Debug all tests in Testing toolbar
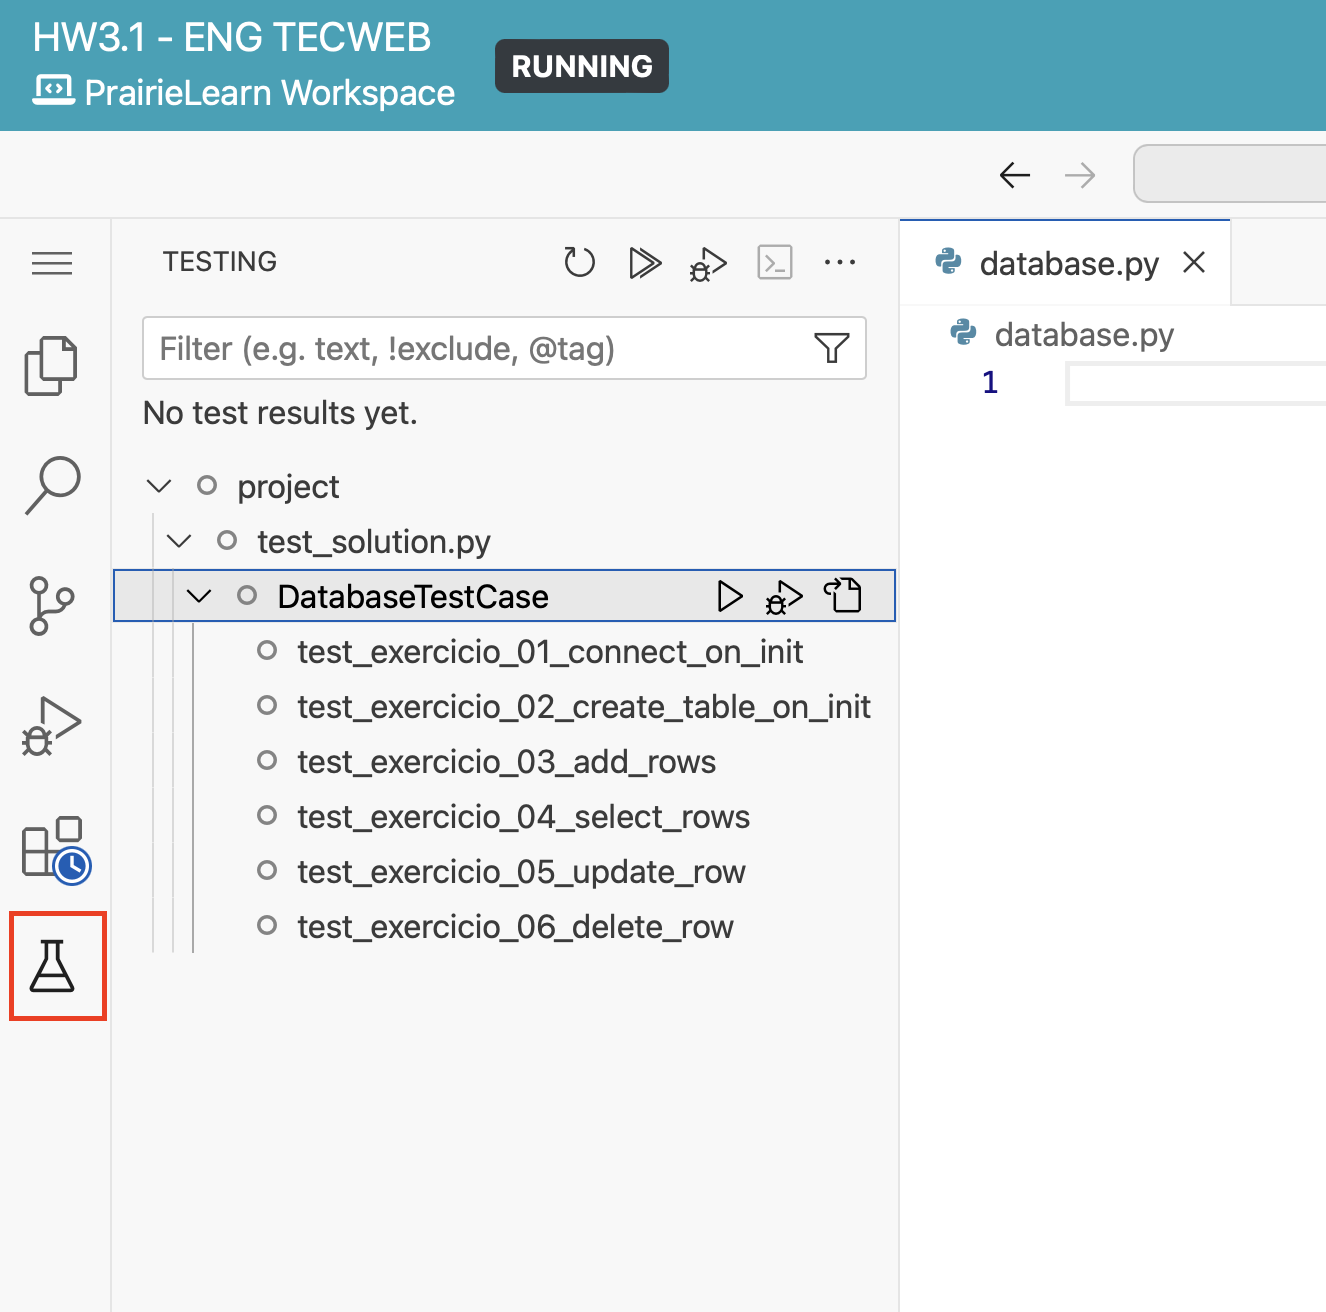This screenshot has height=1312, width=1326. [x=708, y=264]
